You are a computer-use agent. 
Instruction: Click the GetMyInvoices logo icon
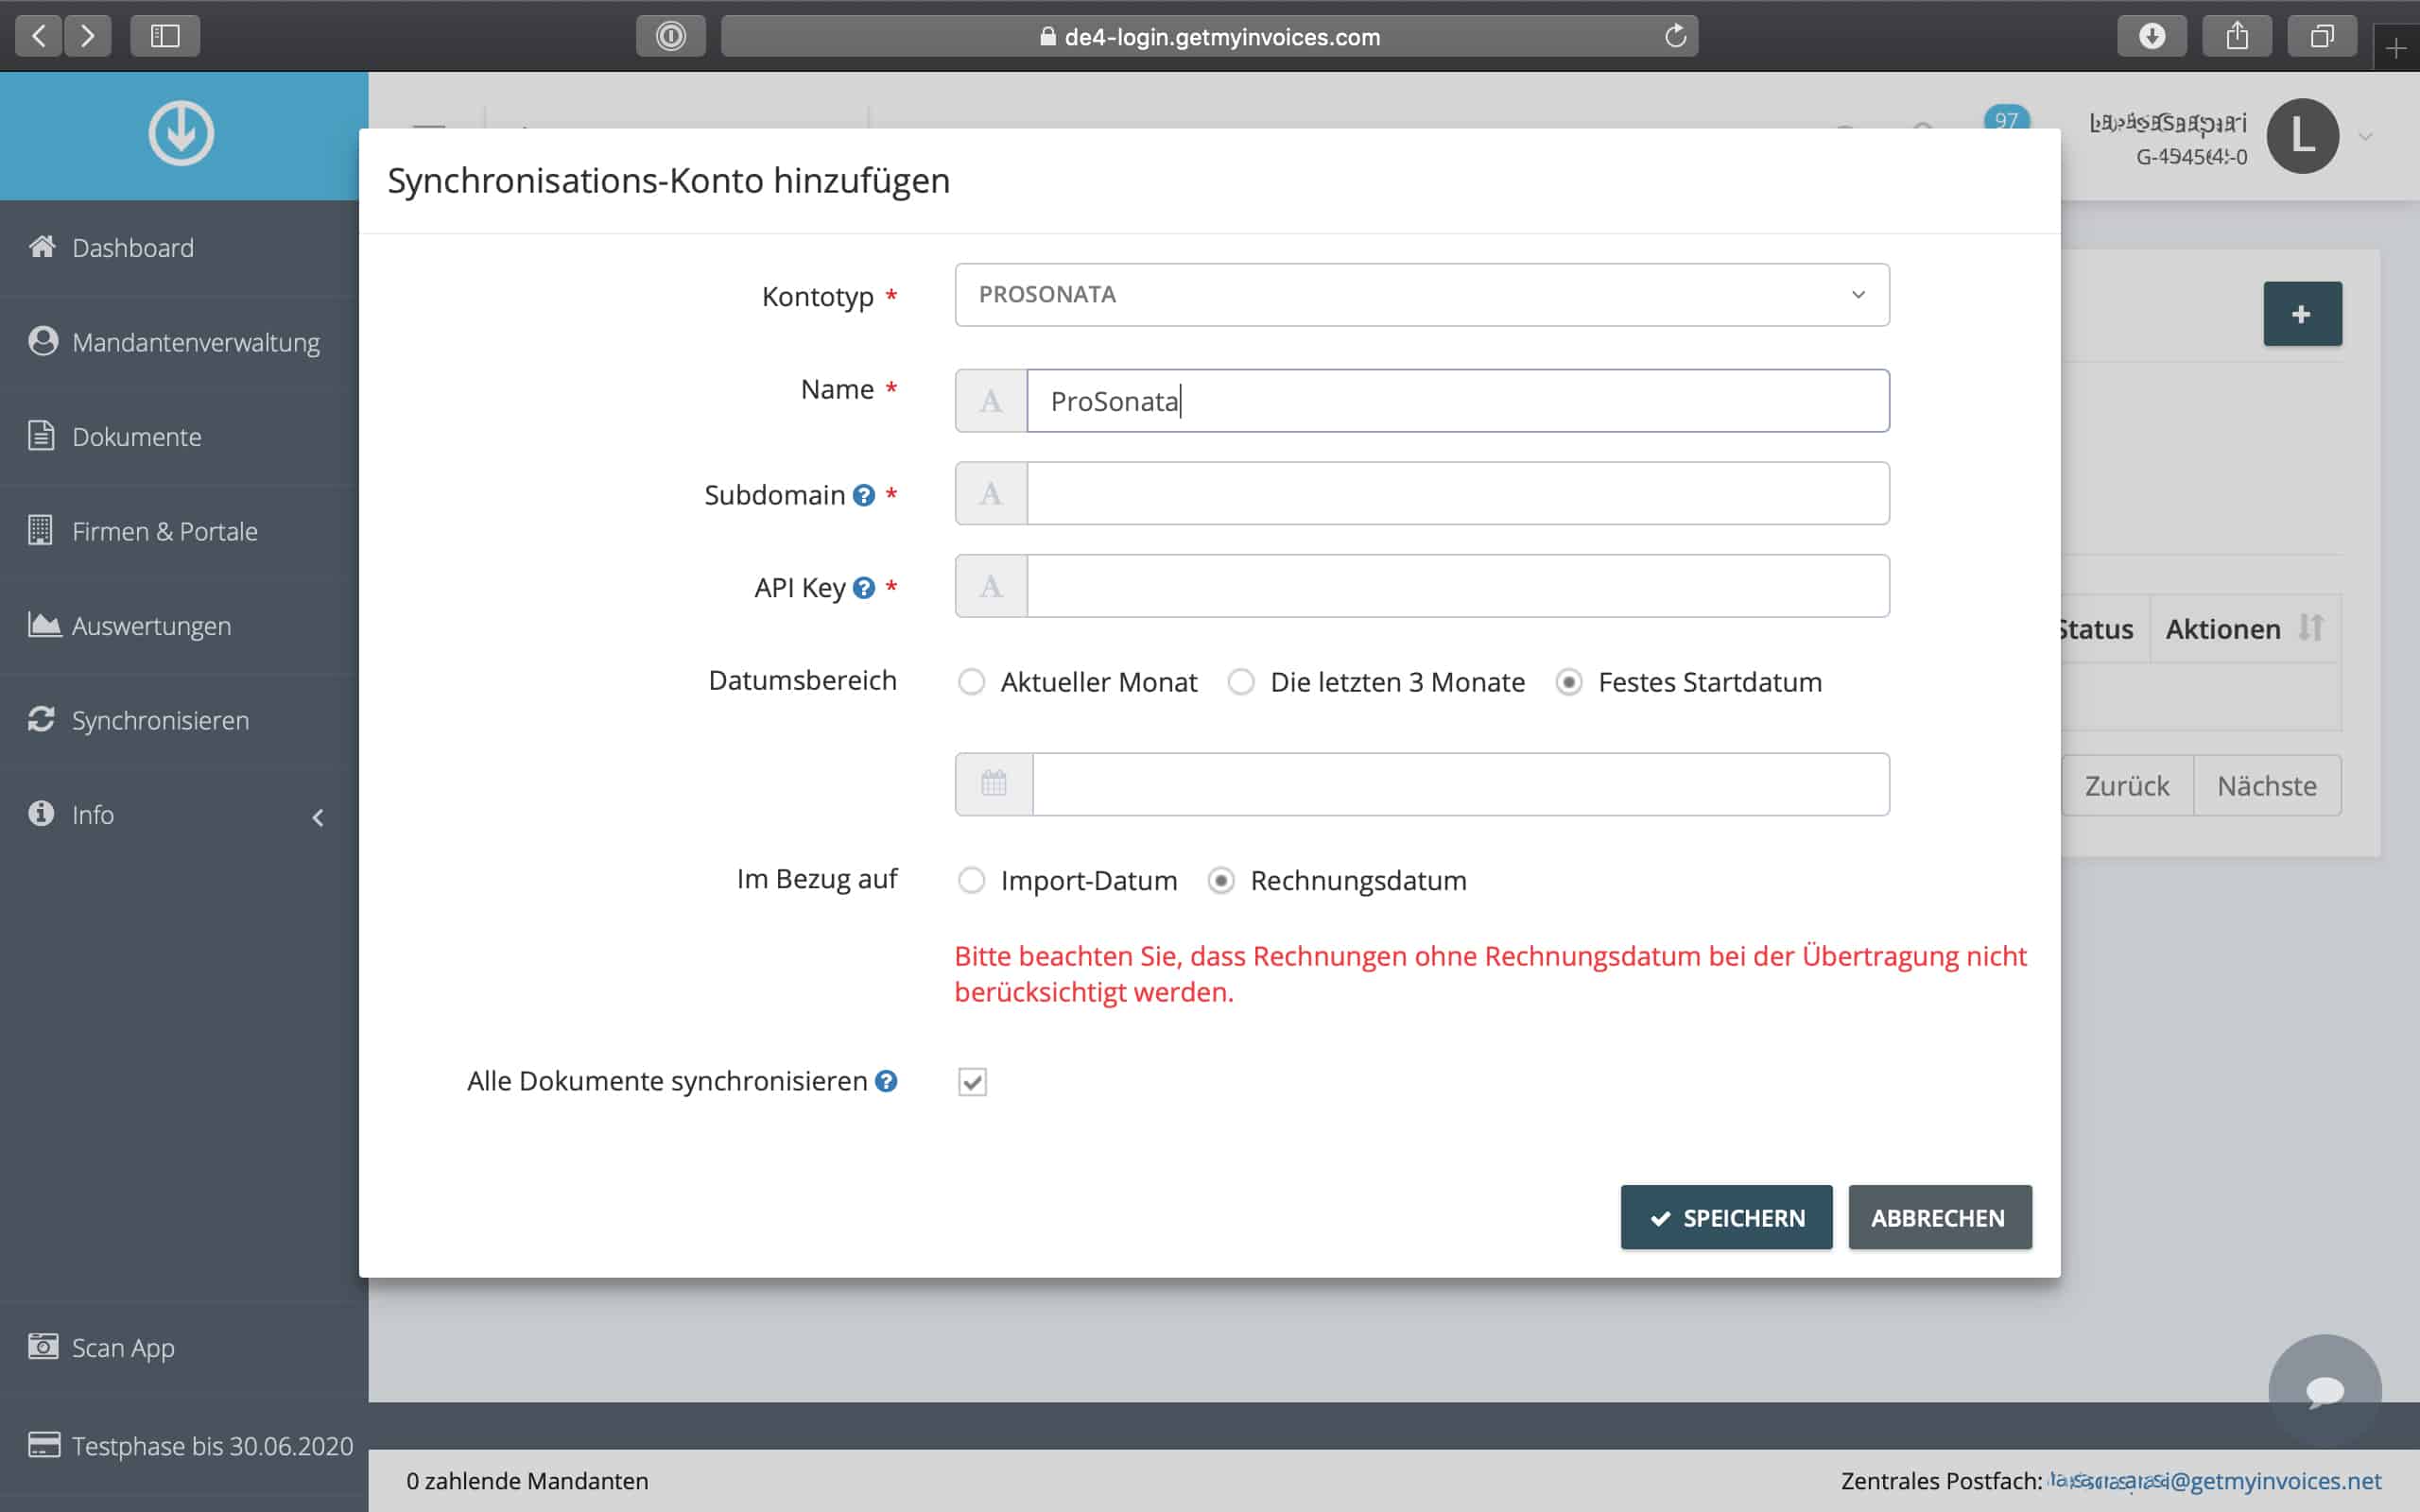coord(181,133)
